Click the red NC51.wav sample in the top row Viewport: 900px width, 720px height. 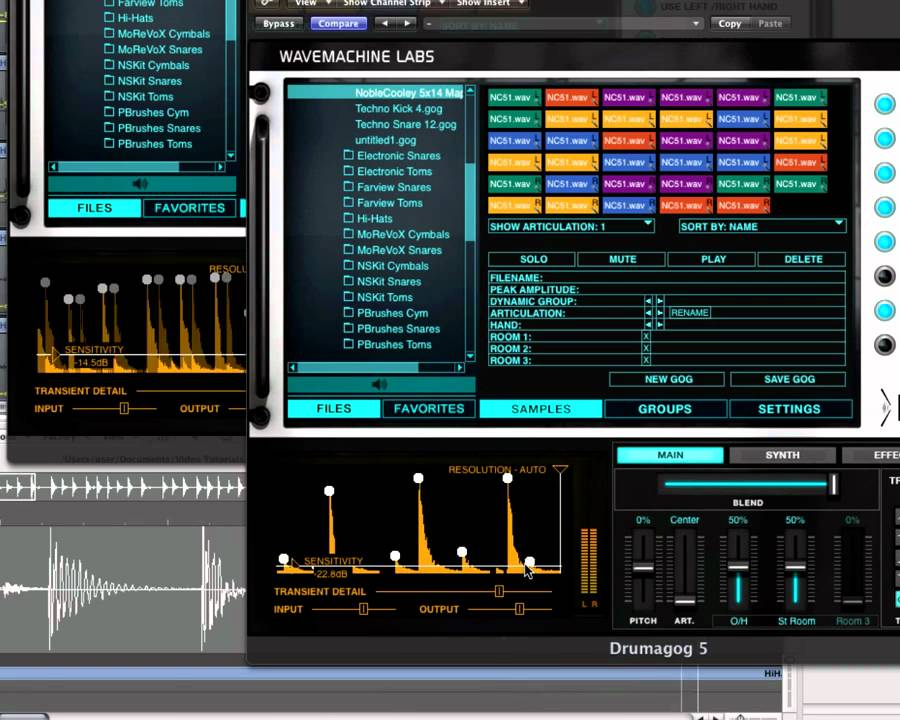click(572, 98)
